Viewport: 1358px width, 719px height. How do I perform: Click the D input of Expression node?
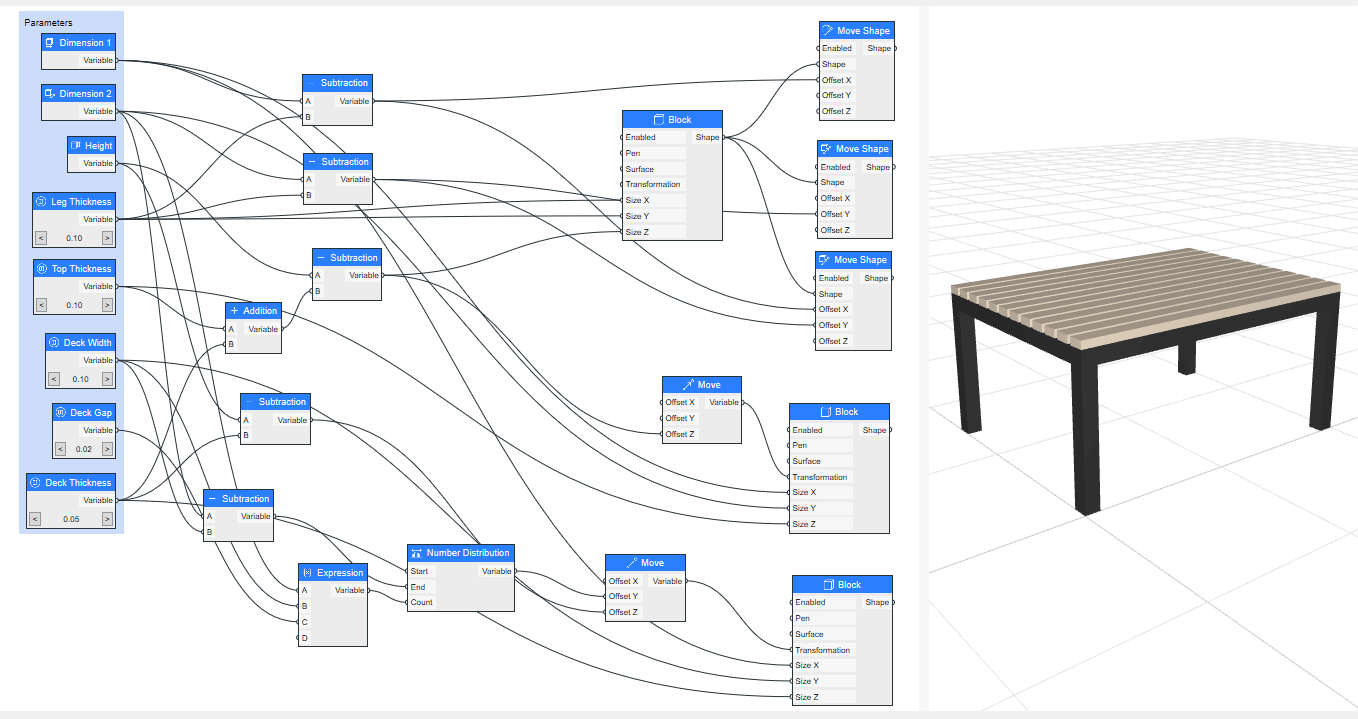point(305,637)
